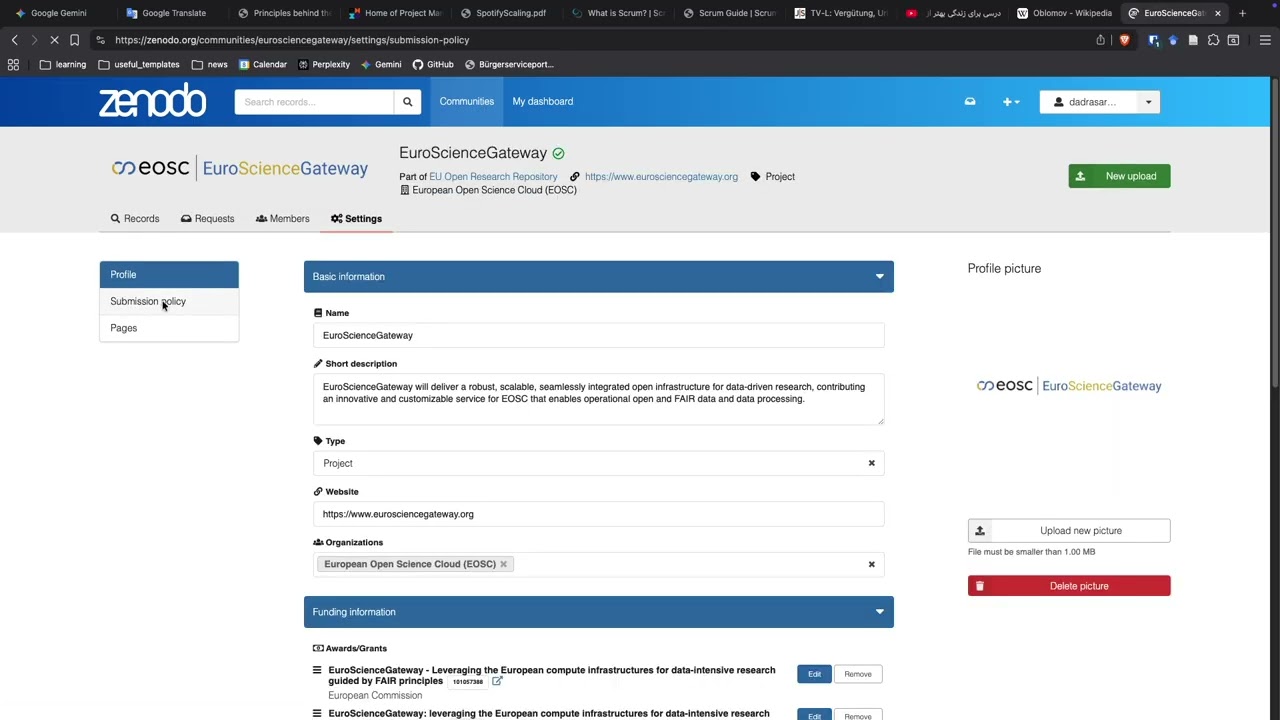
Task: Open the Perplexity bookmark
Action: (x=323, y=64)
